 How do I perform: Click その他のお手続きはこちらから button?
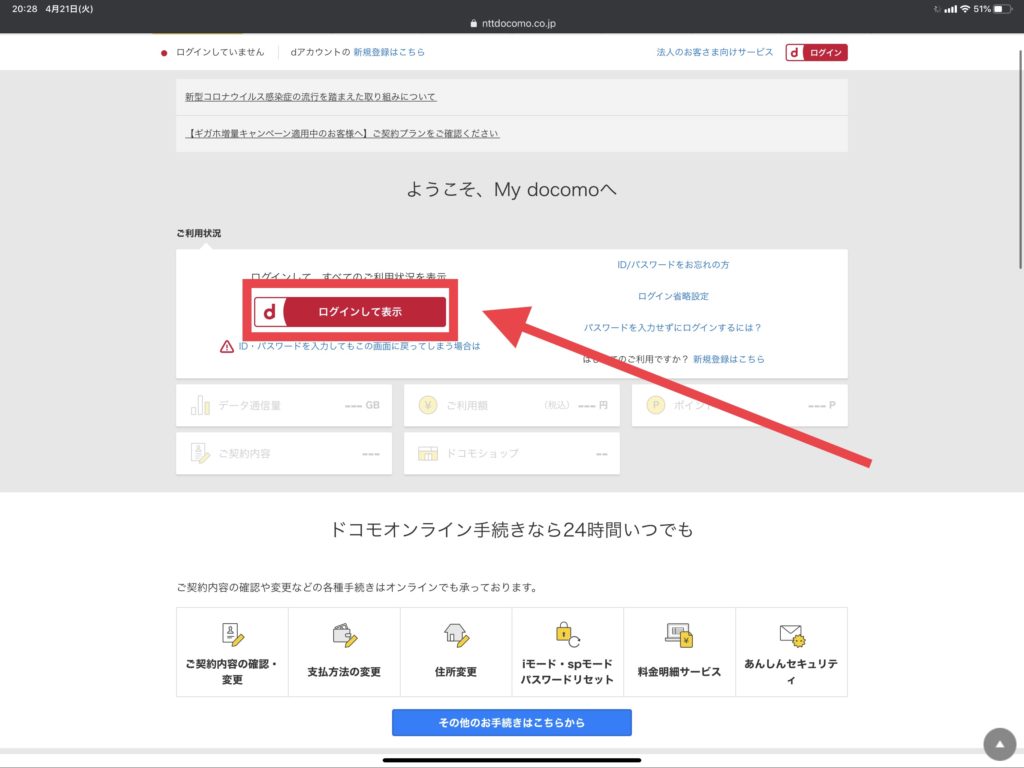[512, 723]
